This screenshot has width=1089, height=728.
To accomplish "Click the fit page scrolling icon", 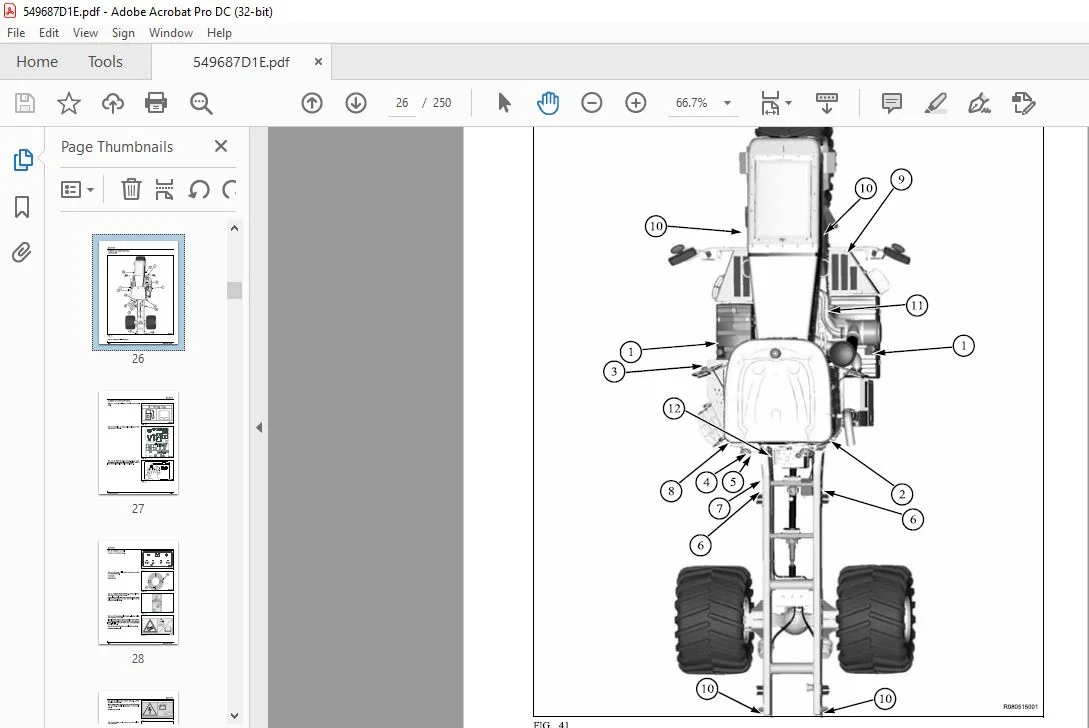I will tap(770, 103).
